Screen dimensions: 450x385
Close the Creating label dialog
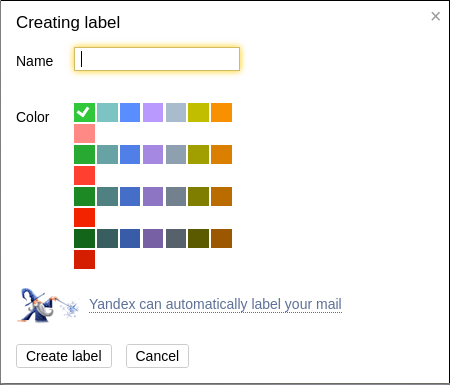(x=435, y=16)
